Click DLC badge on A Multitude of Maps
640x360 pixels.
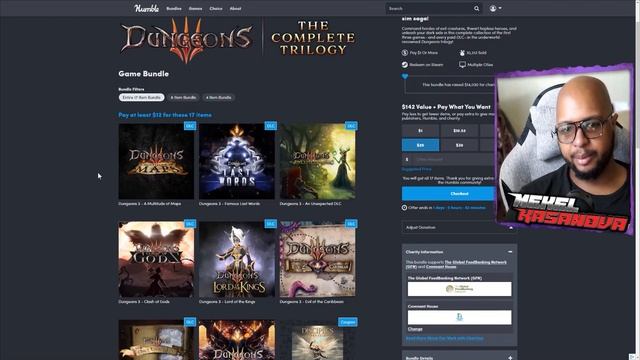pos(190,126)
